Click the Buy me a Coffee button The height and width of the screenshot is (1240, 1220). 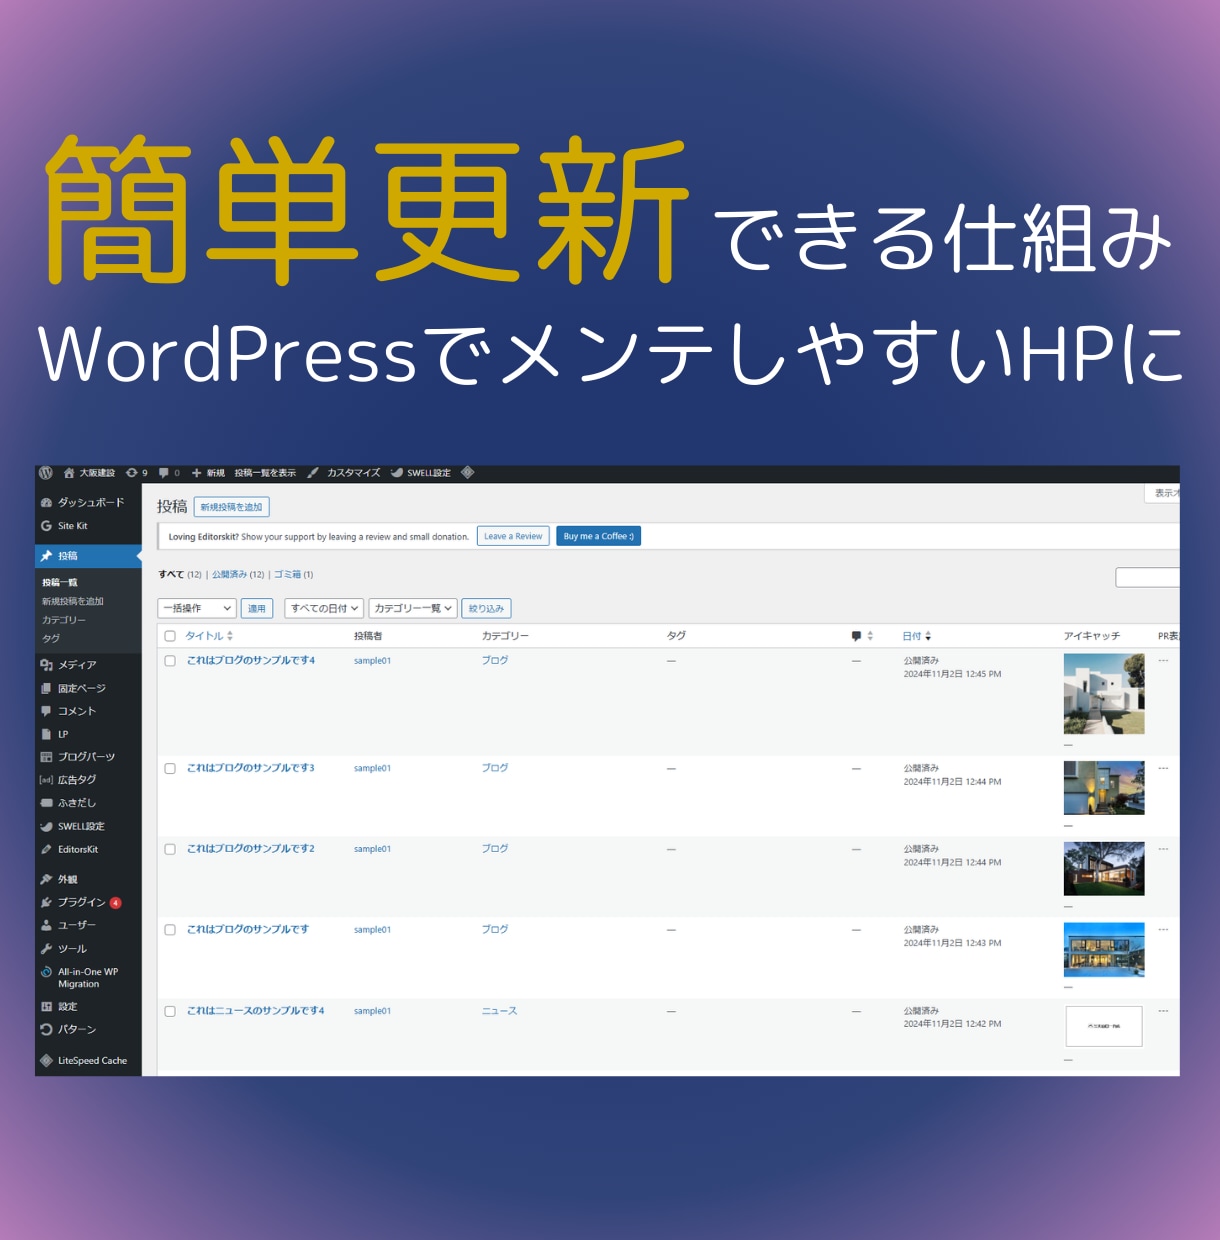coord(598,536)
